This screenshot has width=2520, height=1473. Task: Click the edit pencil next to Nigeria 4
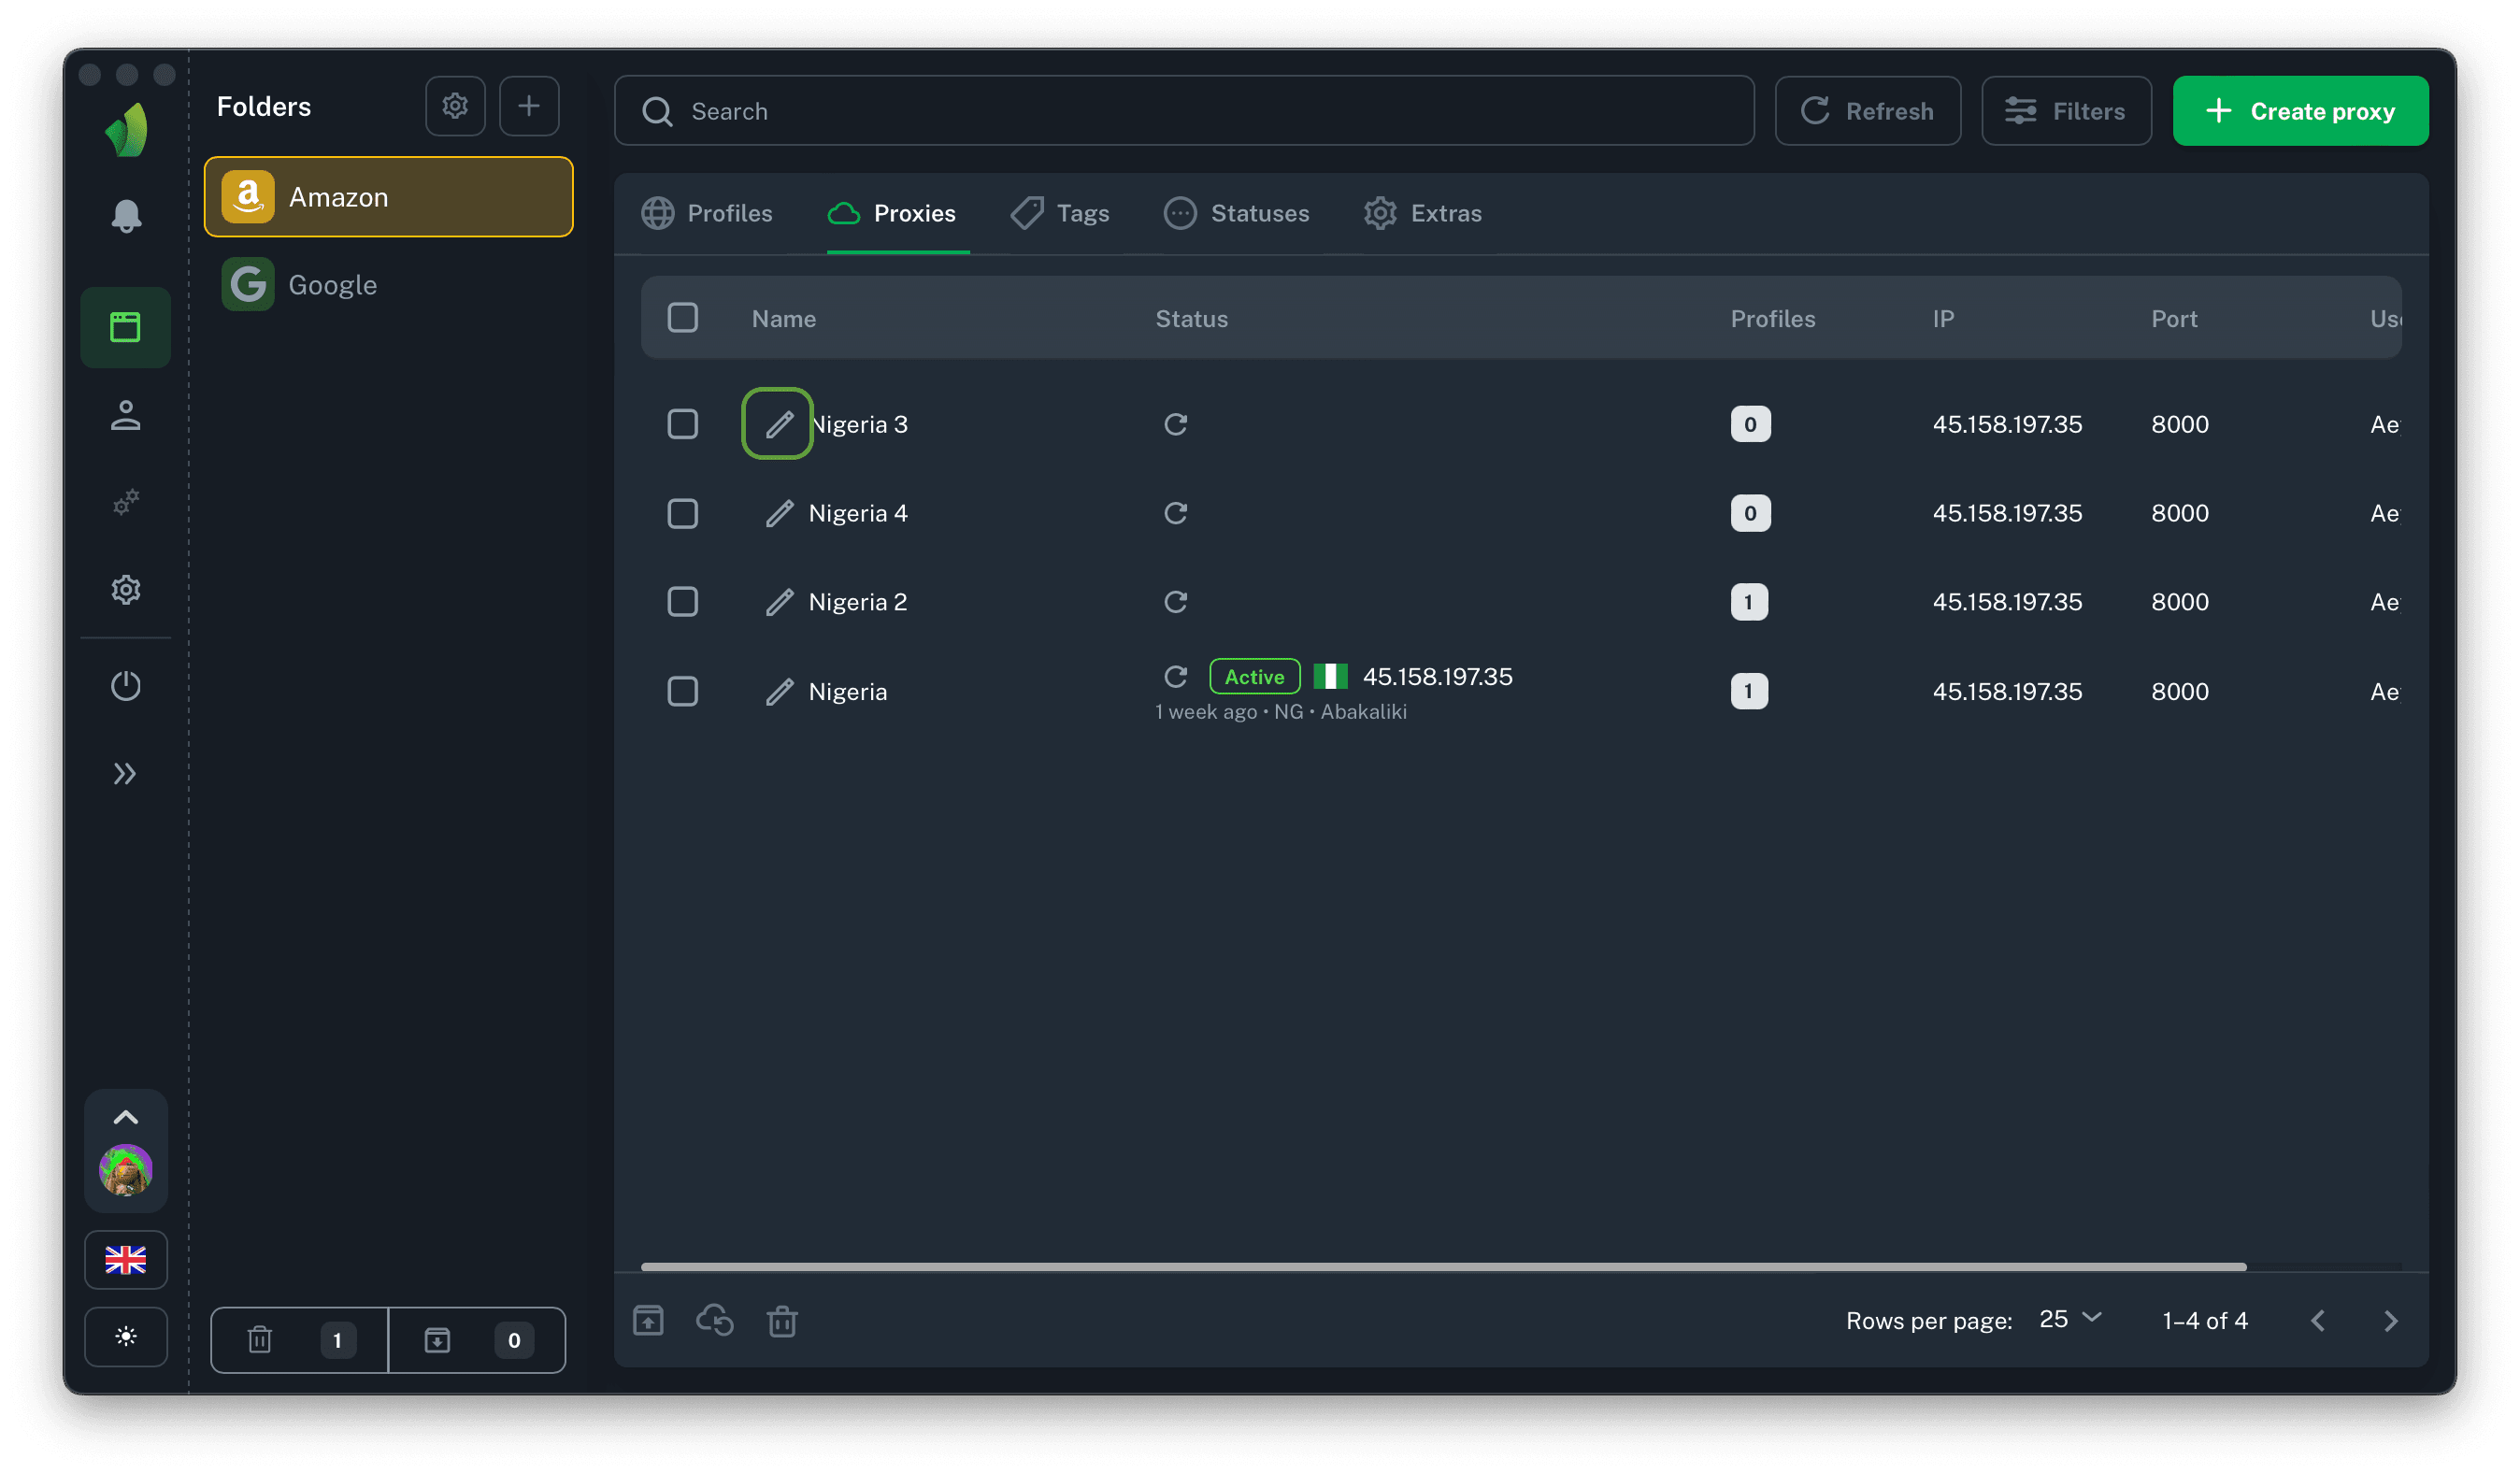779,513
